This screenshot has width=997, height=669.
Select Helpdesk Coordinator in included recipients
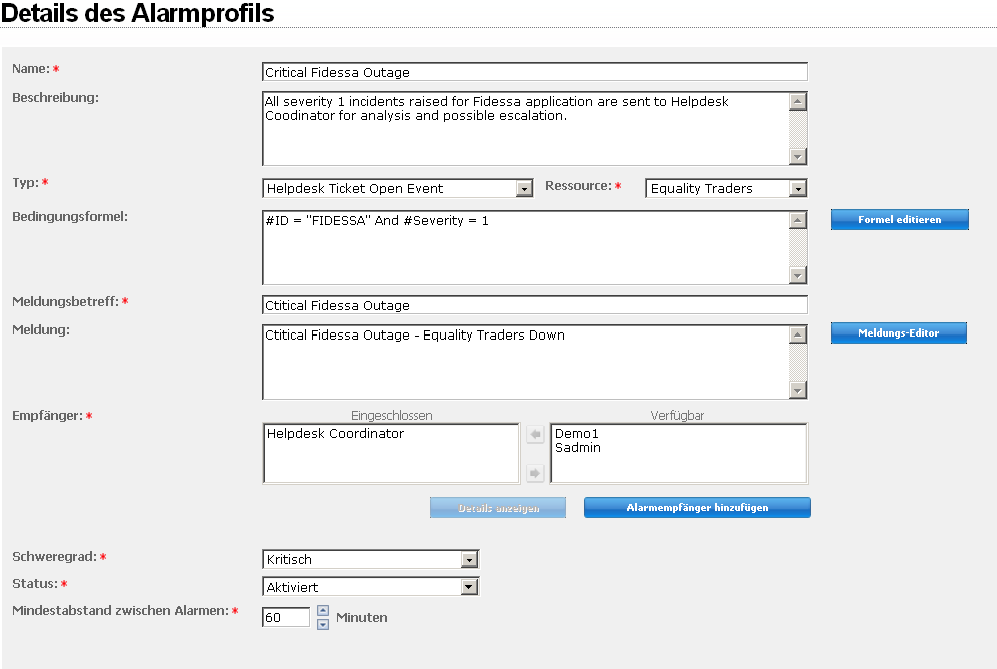(x=335, y=434)
